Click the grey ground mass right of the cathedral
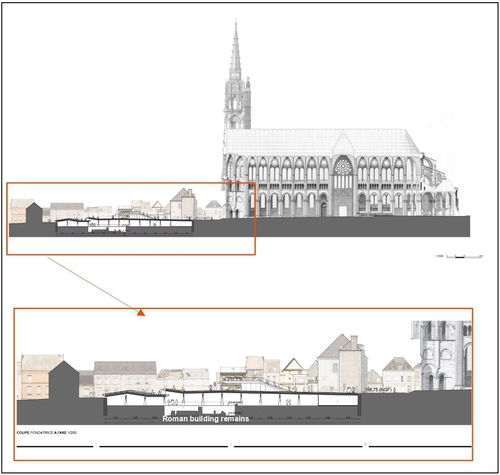Screen dimensions: 500x475 click(464, 226)
